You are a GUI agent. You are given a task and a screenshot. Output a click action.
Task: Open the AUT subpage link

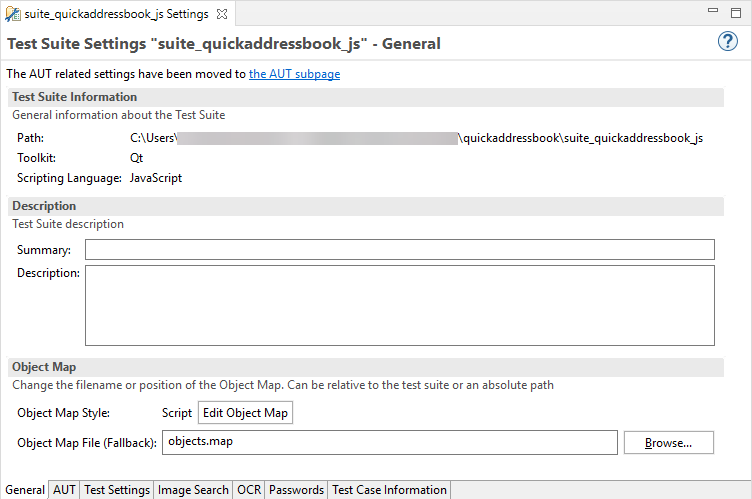(x=294, y=74)
